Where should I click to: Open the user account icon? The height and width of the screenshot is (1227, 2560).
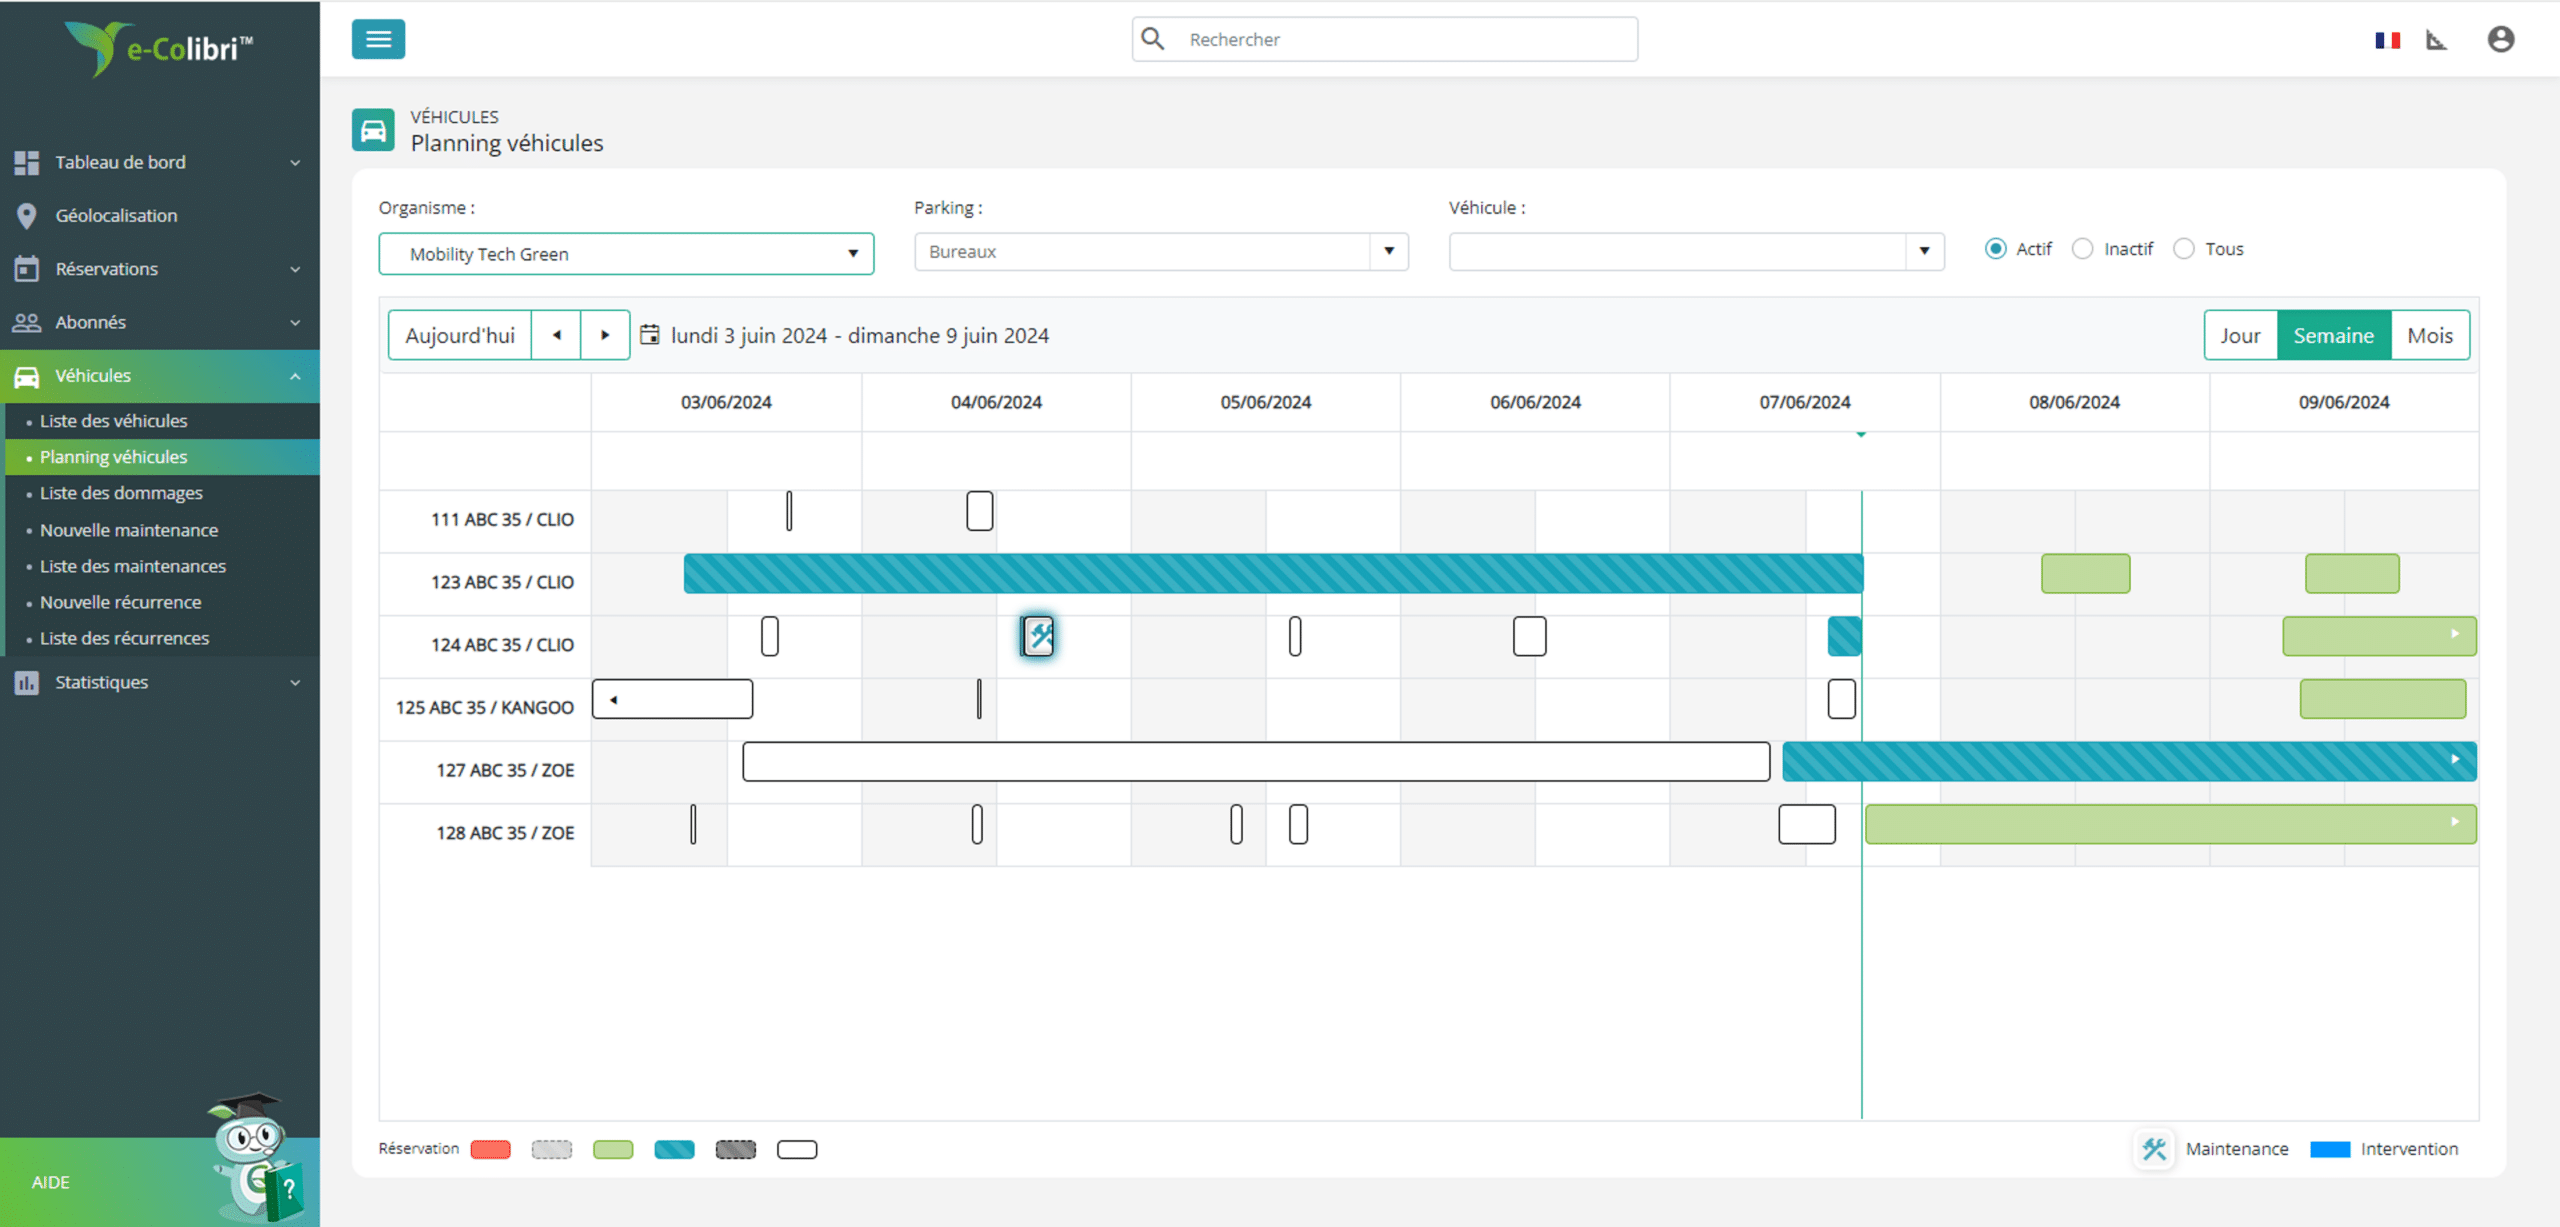point(2500,39)
